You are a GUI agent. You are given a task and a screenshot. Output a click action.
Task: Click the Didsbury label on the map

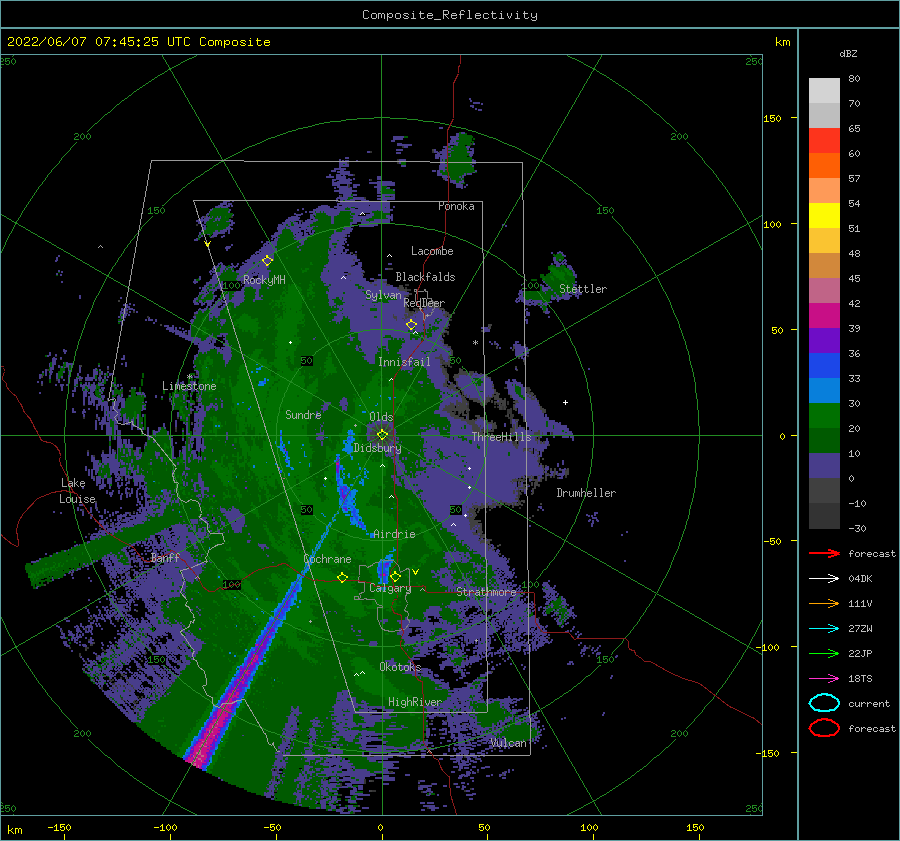click(x=377, y=448)
